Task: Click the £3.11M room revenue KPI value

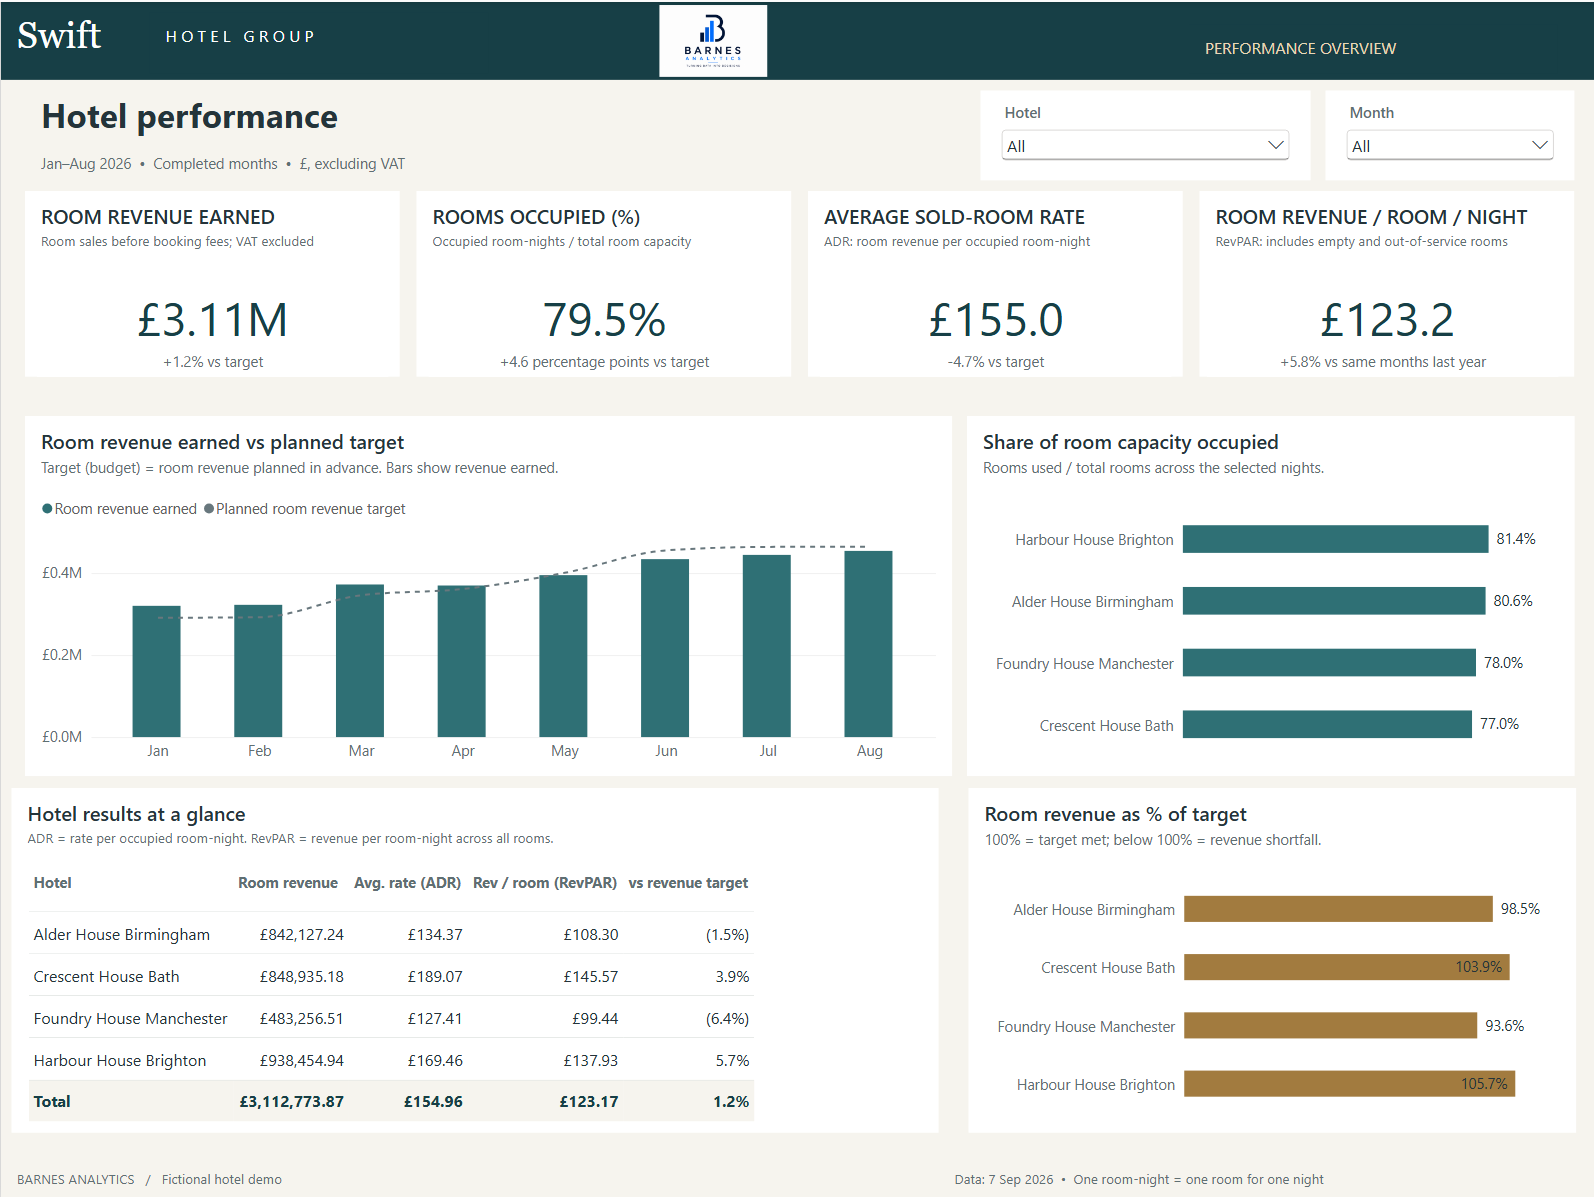Action: click(213, 321)
